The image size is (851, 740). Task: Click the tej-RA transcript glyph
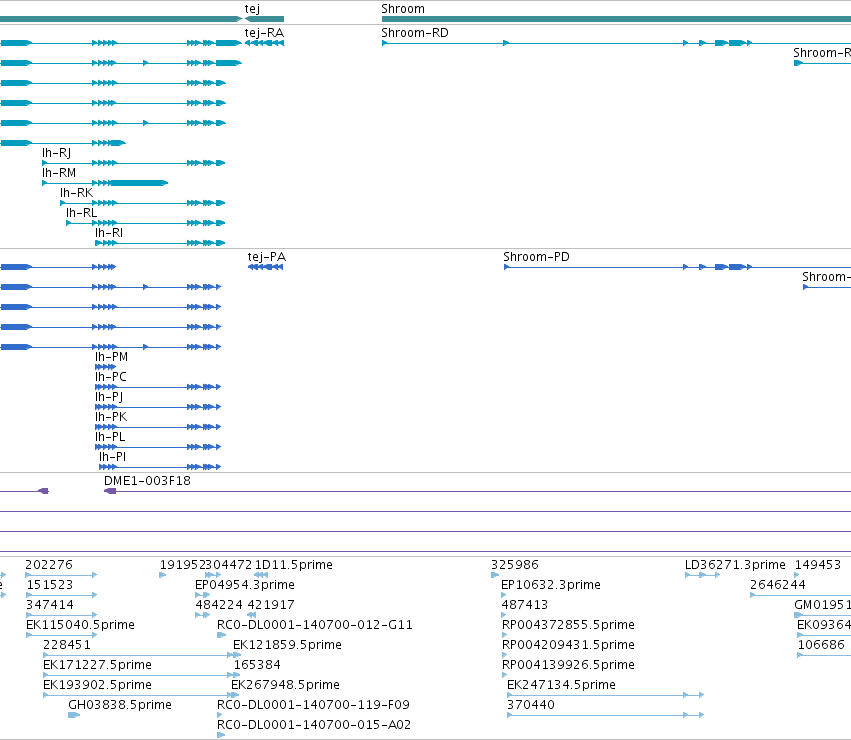pos(264,43)
